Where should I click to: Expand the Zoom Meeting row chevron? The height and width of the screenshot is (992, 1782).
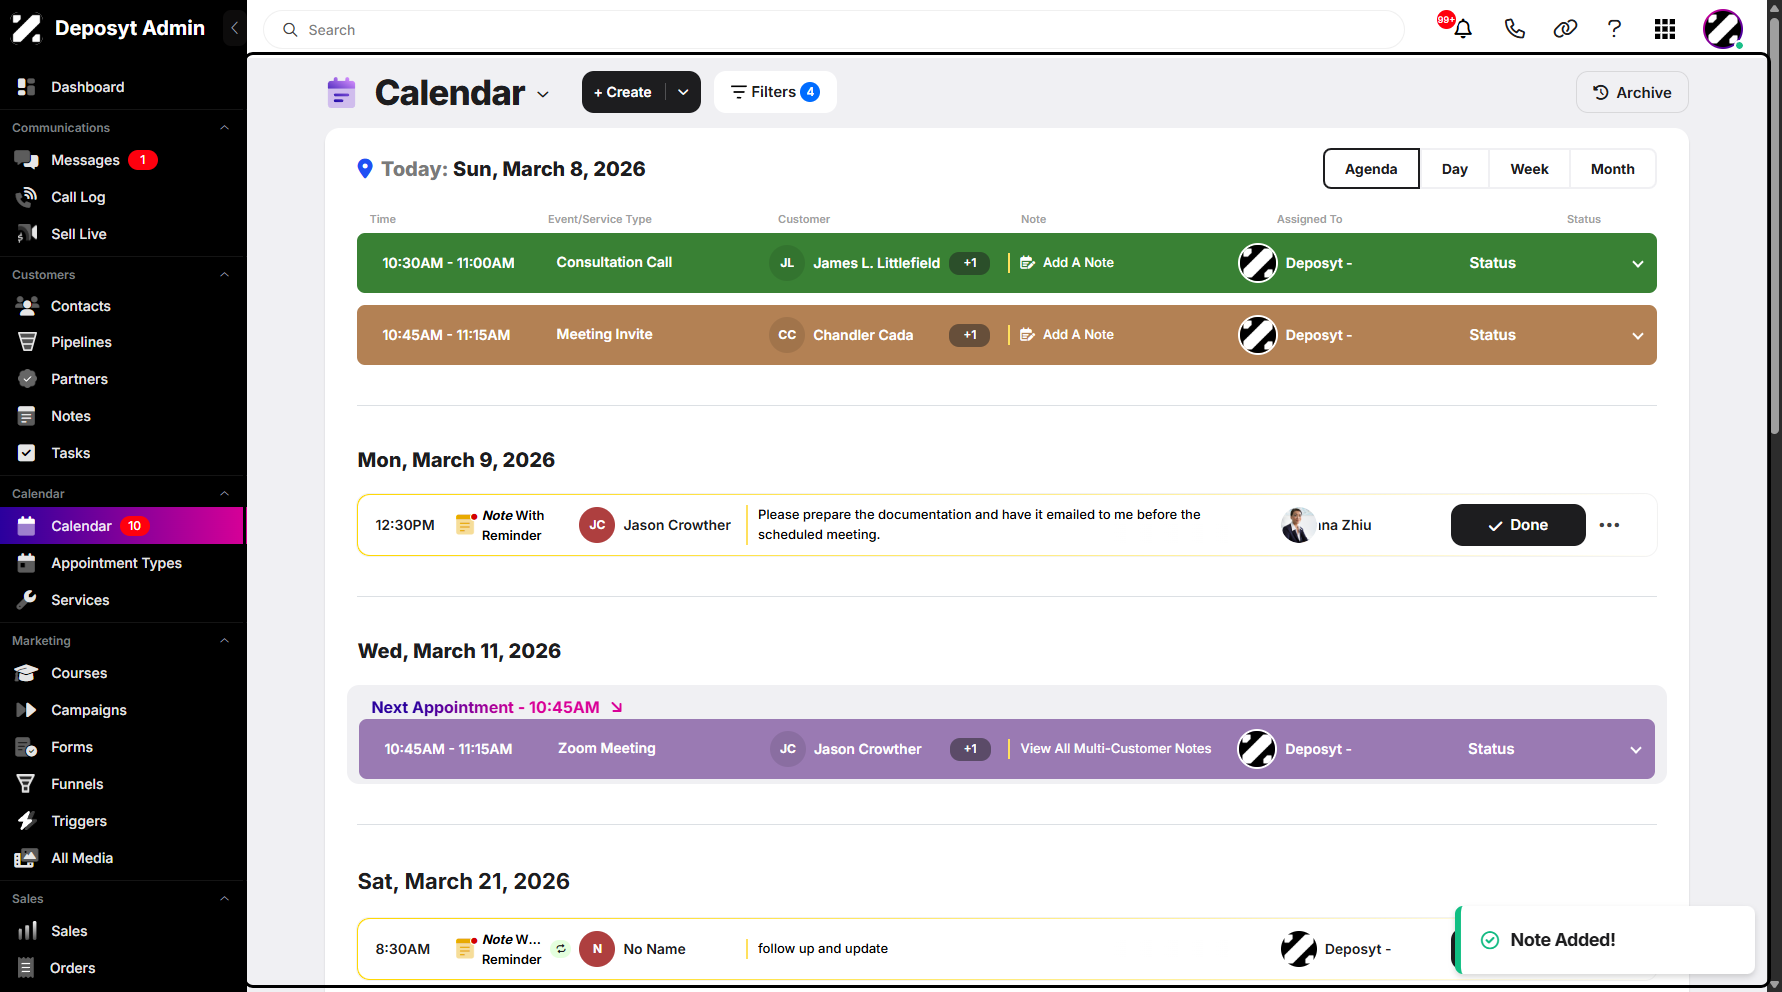coord(1635,750)
